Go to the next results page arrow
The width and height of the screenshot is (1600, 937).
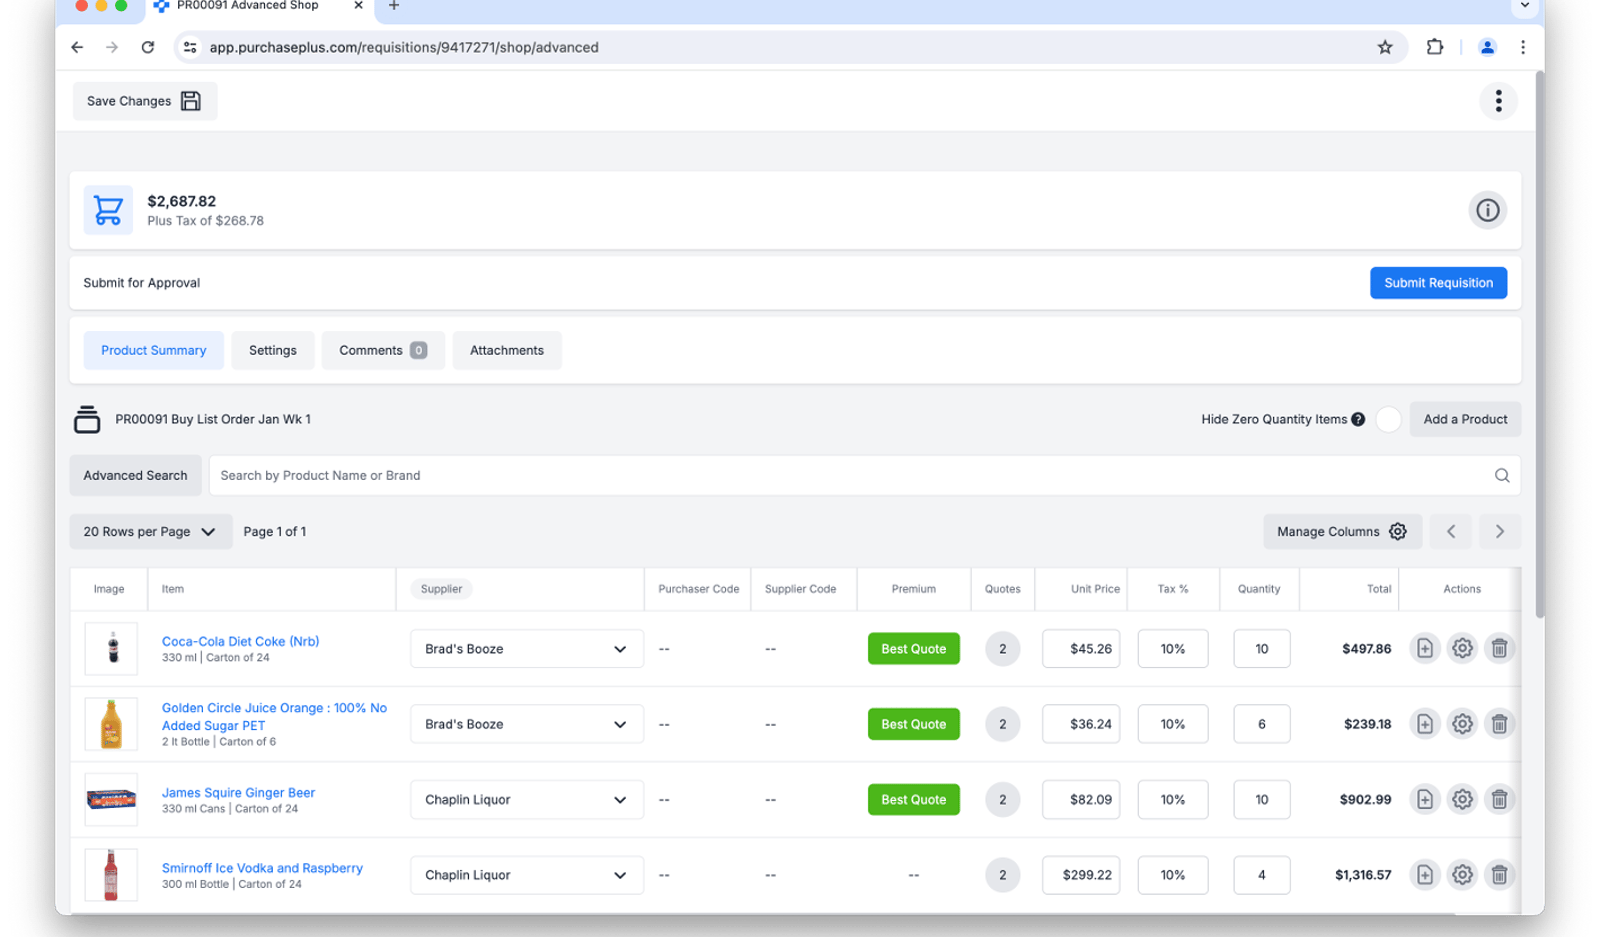point(1499,532)
